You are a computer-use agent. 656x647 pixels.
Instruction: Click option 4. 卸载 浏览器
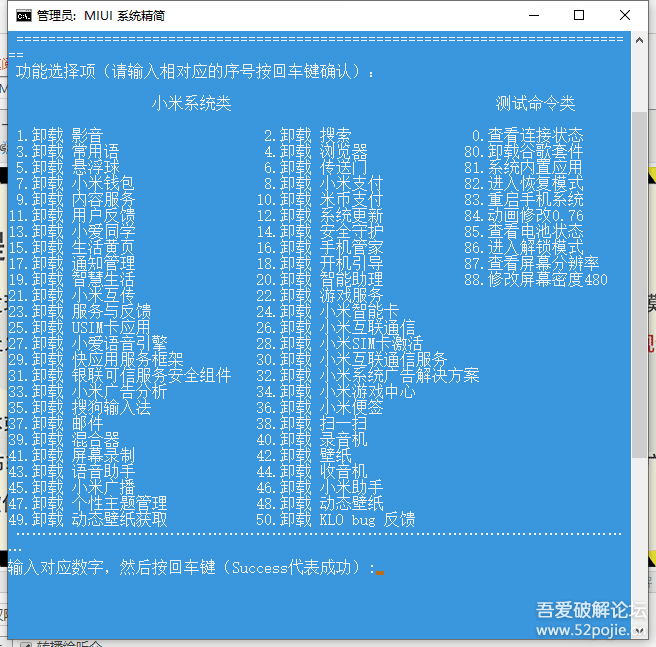(315, 151)
